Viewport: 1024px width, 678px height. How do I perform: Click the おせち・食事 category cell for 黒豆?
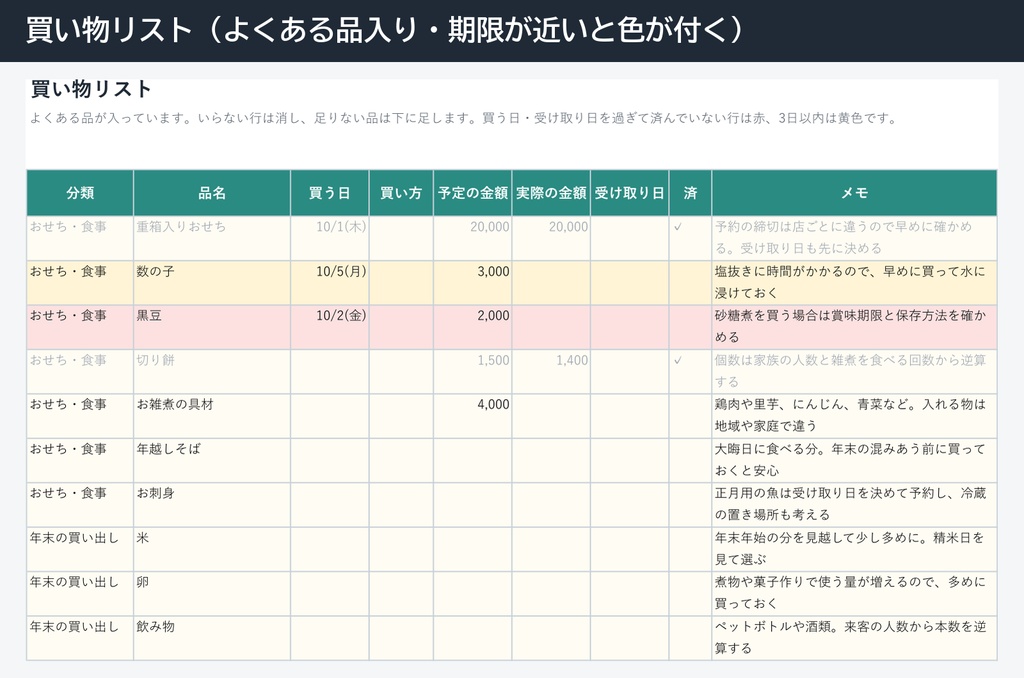tap(80, 327)
